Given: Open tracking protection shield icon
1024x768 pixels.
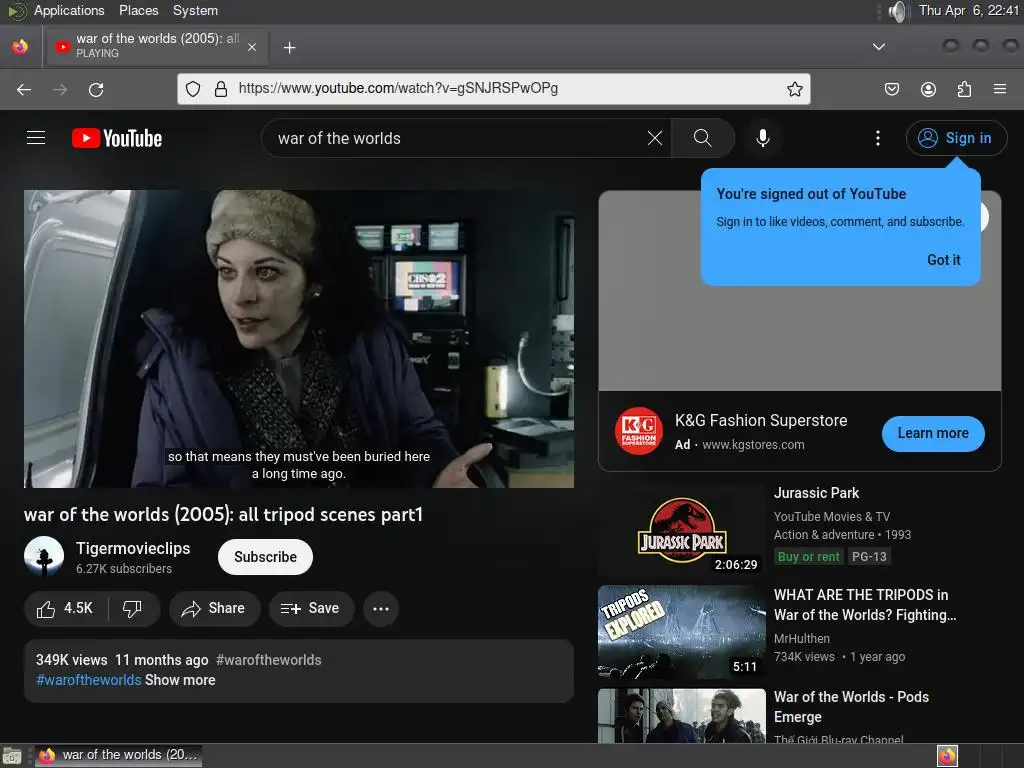Looking at the screenshot, I should (193, 89).
